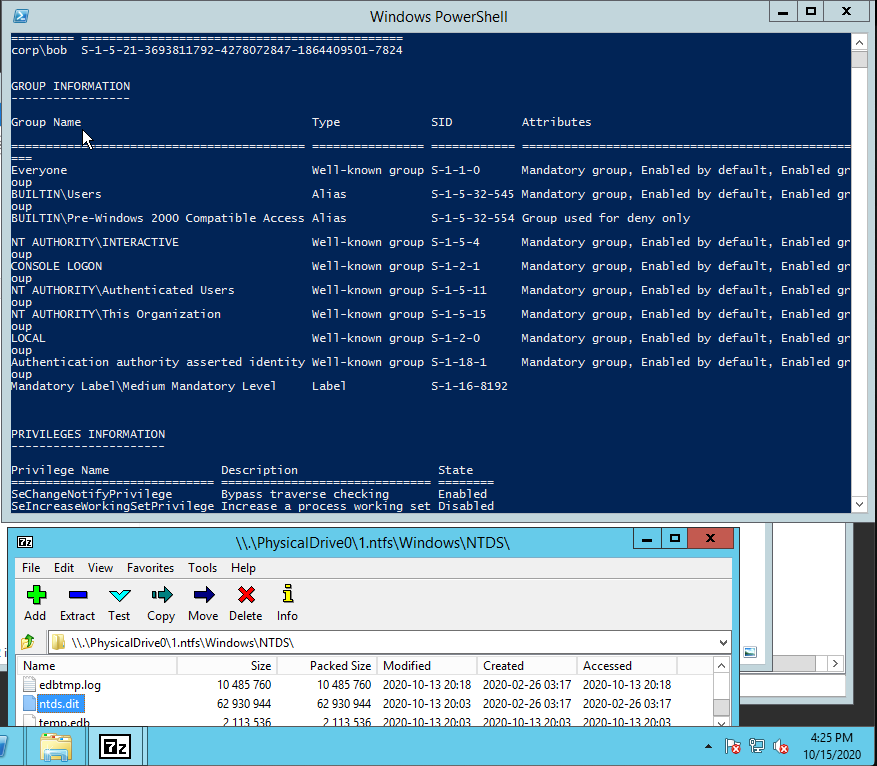Click ntds.dit size 62 930 944
The width and height of the screenshot is (877, 766).
(x=244, y=703)
